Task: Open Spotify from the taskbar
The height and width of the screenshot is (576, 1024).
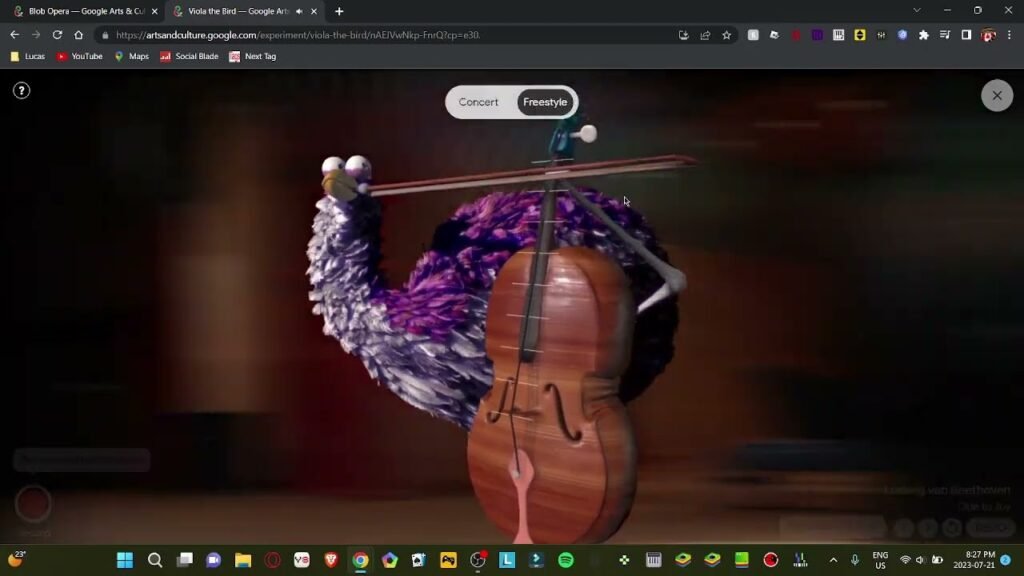Action: pyautogui.click(x=565, y=560)
